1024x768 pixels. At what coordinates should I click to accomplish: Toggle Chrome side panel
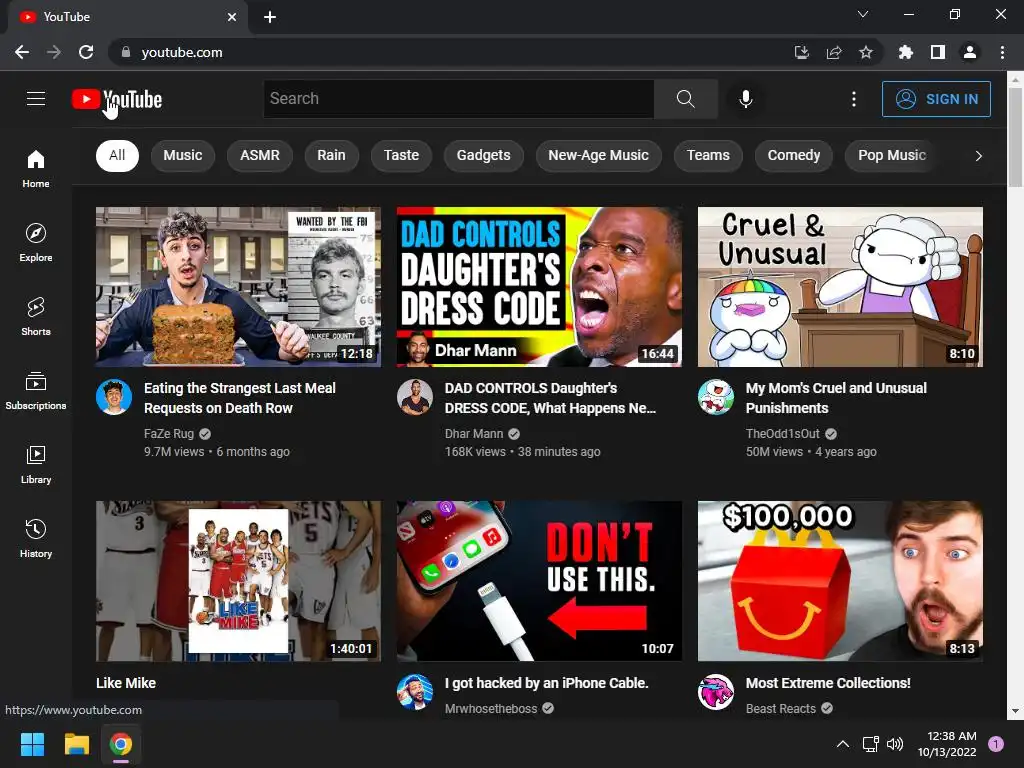coord(938,52)
